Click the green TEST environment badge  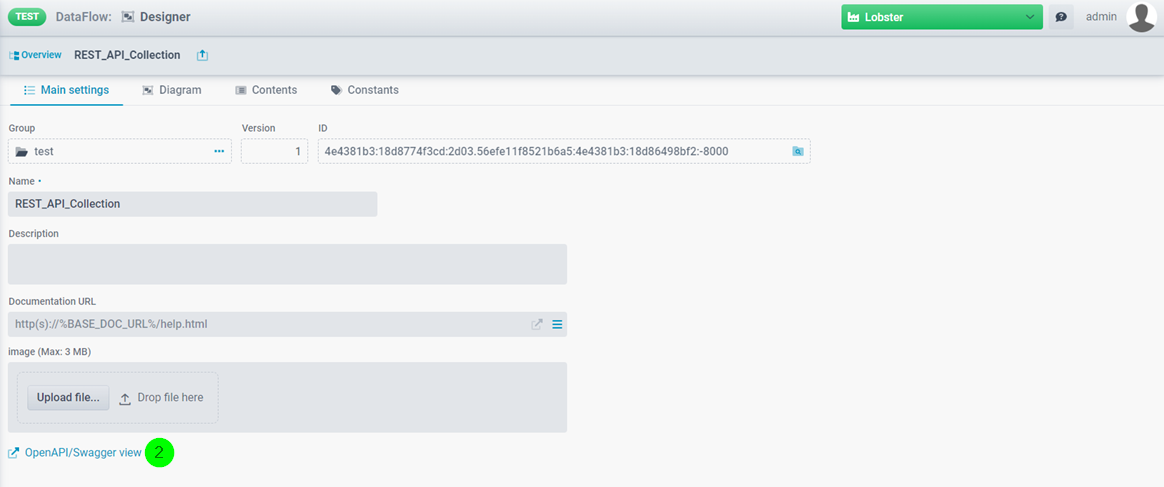(27, 17)
